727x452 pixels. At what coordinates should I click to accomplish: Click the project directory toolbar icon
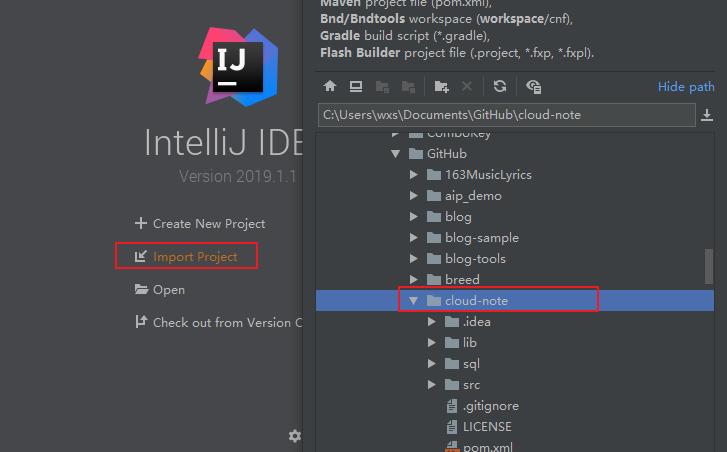click(x=382, y=87)
